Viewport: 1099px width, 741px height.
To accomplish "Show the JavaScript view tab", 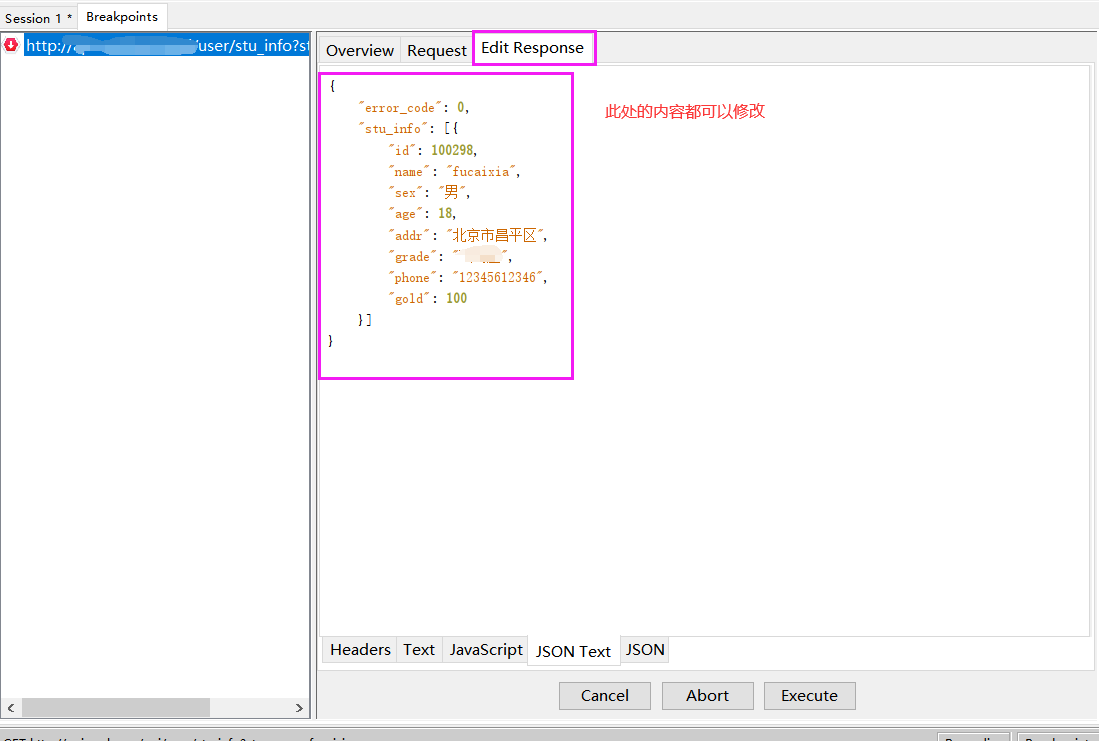I will pos(486,650).
